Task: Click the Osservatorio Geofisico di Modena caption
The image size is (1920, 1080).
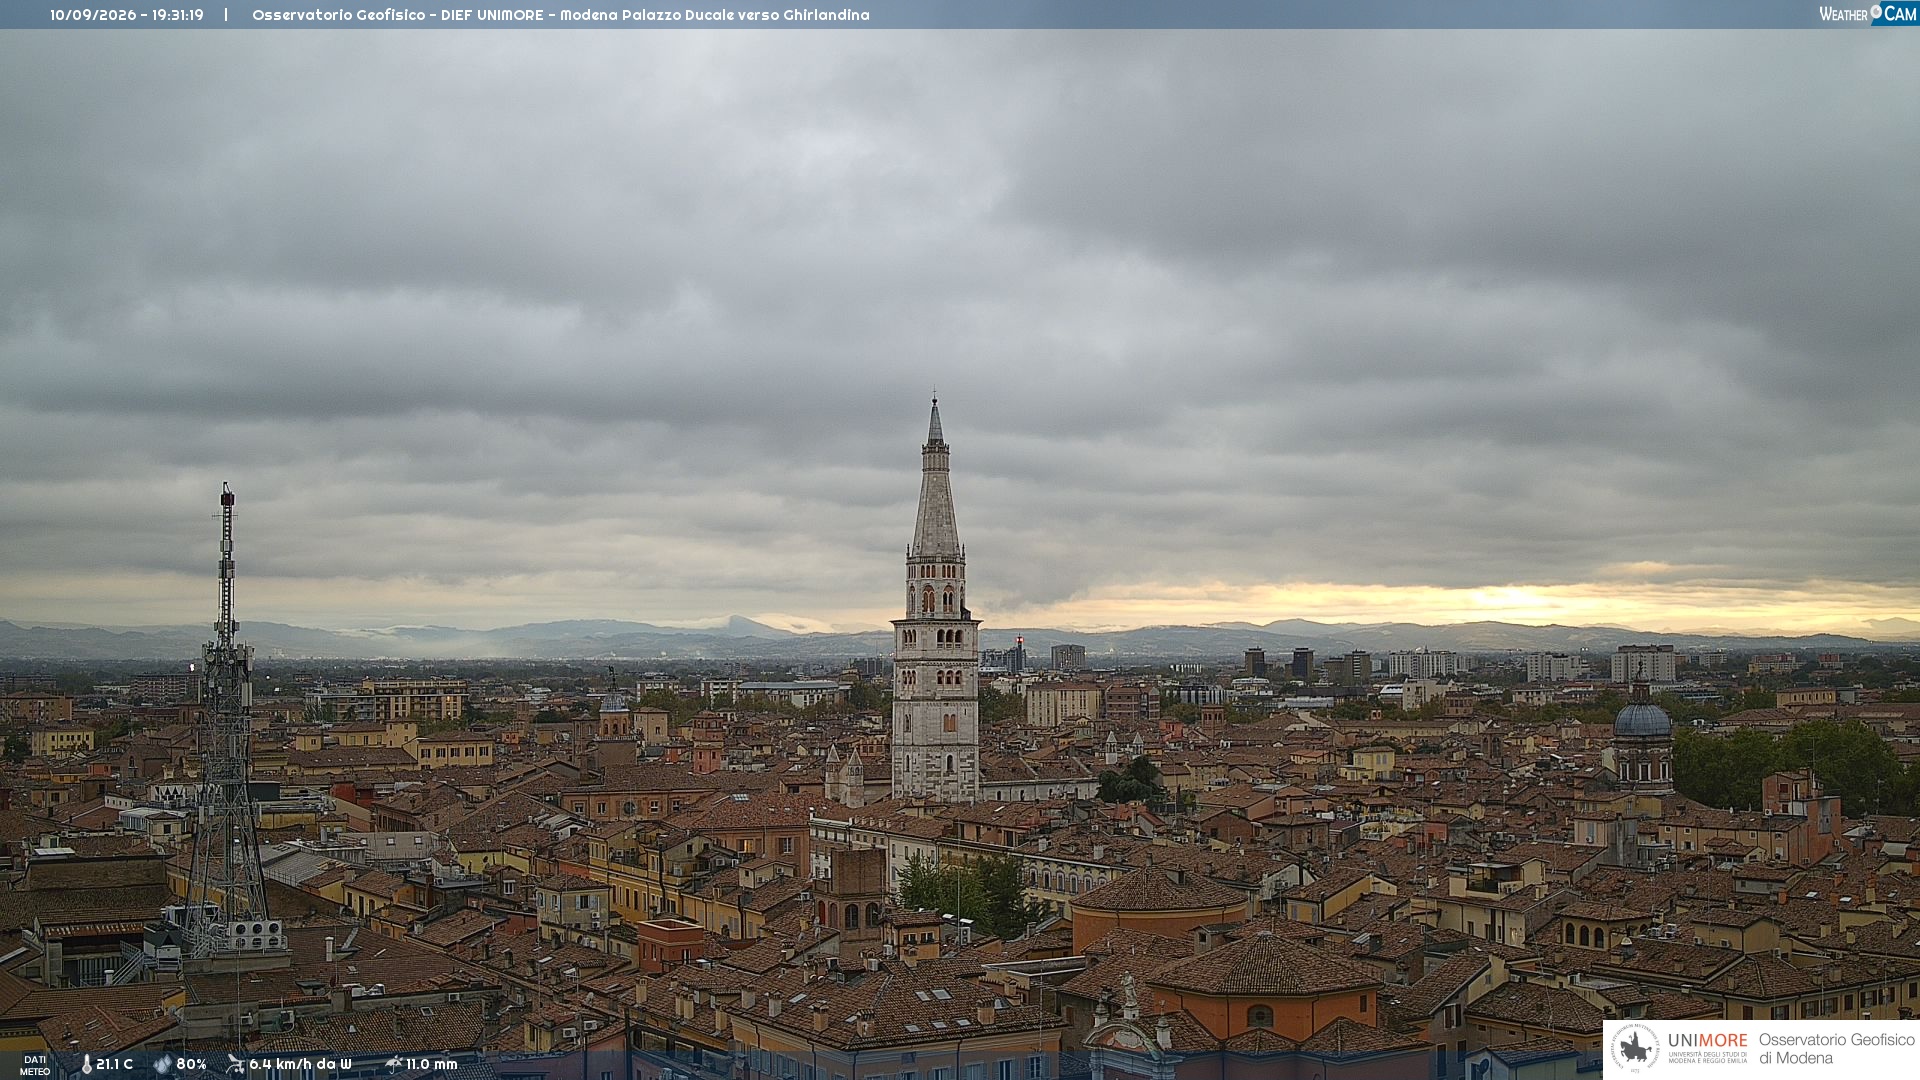Action: [x=1836, y=1048]
